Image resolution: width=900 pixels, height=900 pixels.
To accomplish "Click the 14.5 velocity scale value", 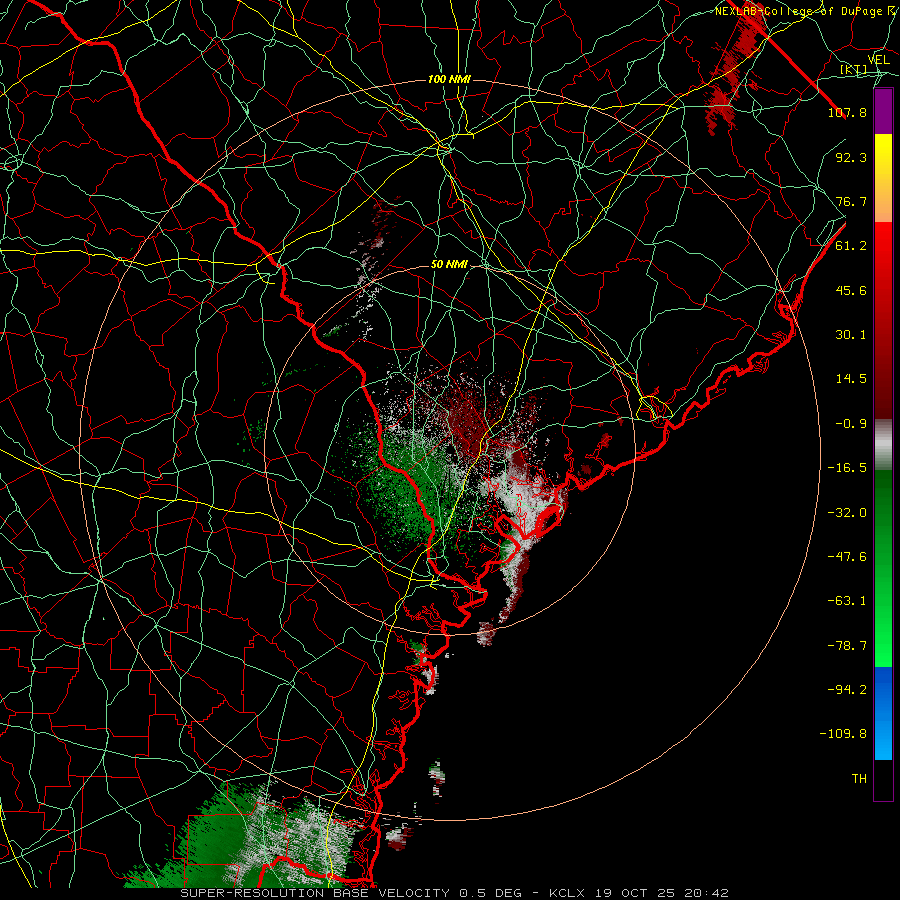I will pos(851,379).
